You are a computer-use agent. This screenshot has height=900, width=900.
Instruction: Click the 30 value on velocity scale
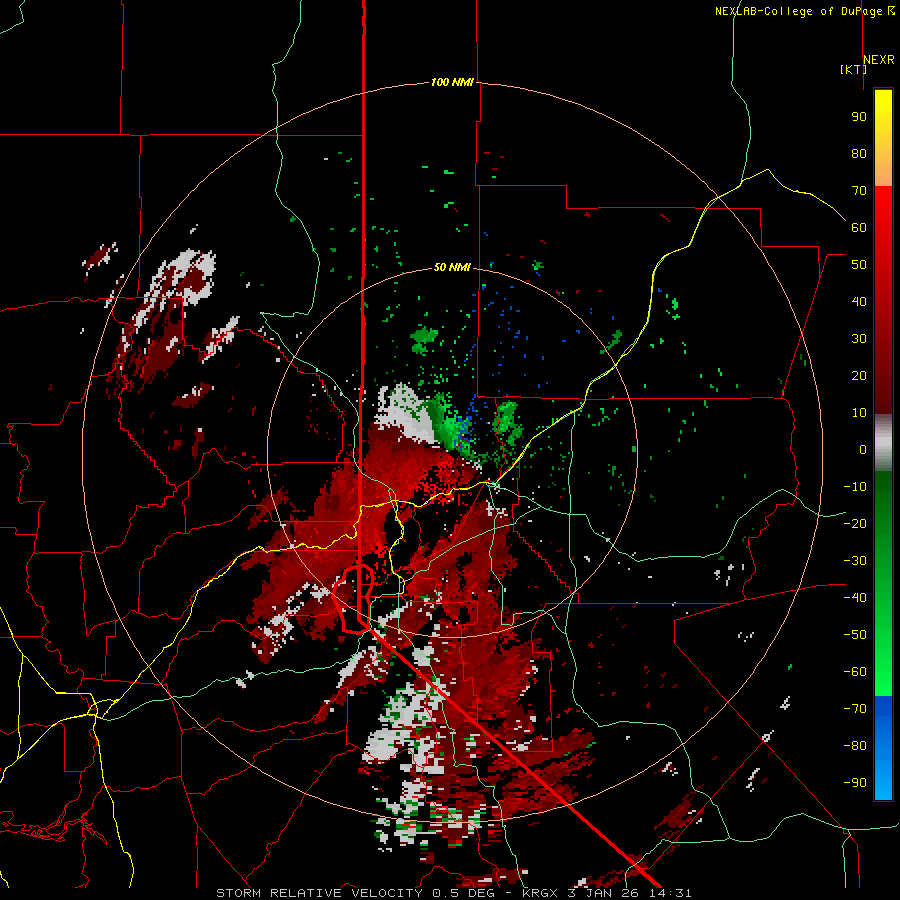coord(859,339)
